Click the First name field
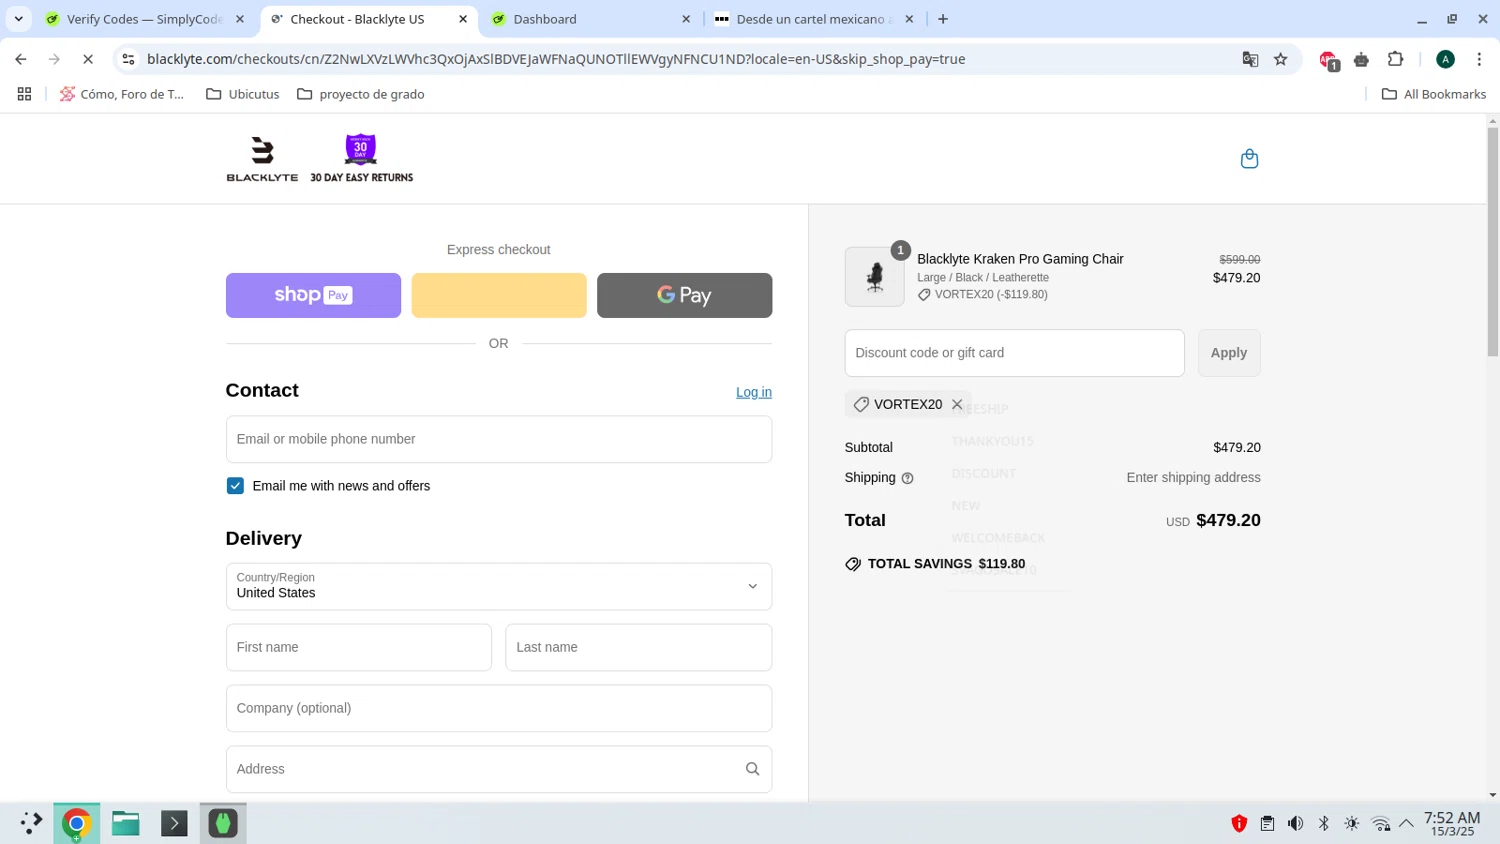This screenshot has height=844, width=1500. point(359,647)
